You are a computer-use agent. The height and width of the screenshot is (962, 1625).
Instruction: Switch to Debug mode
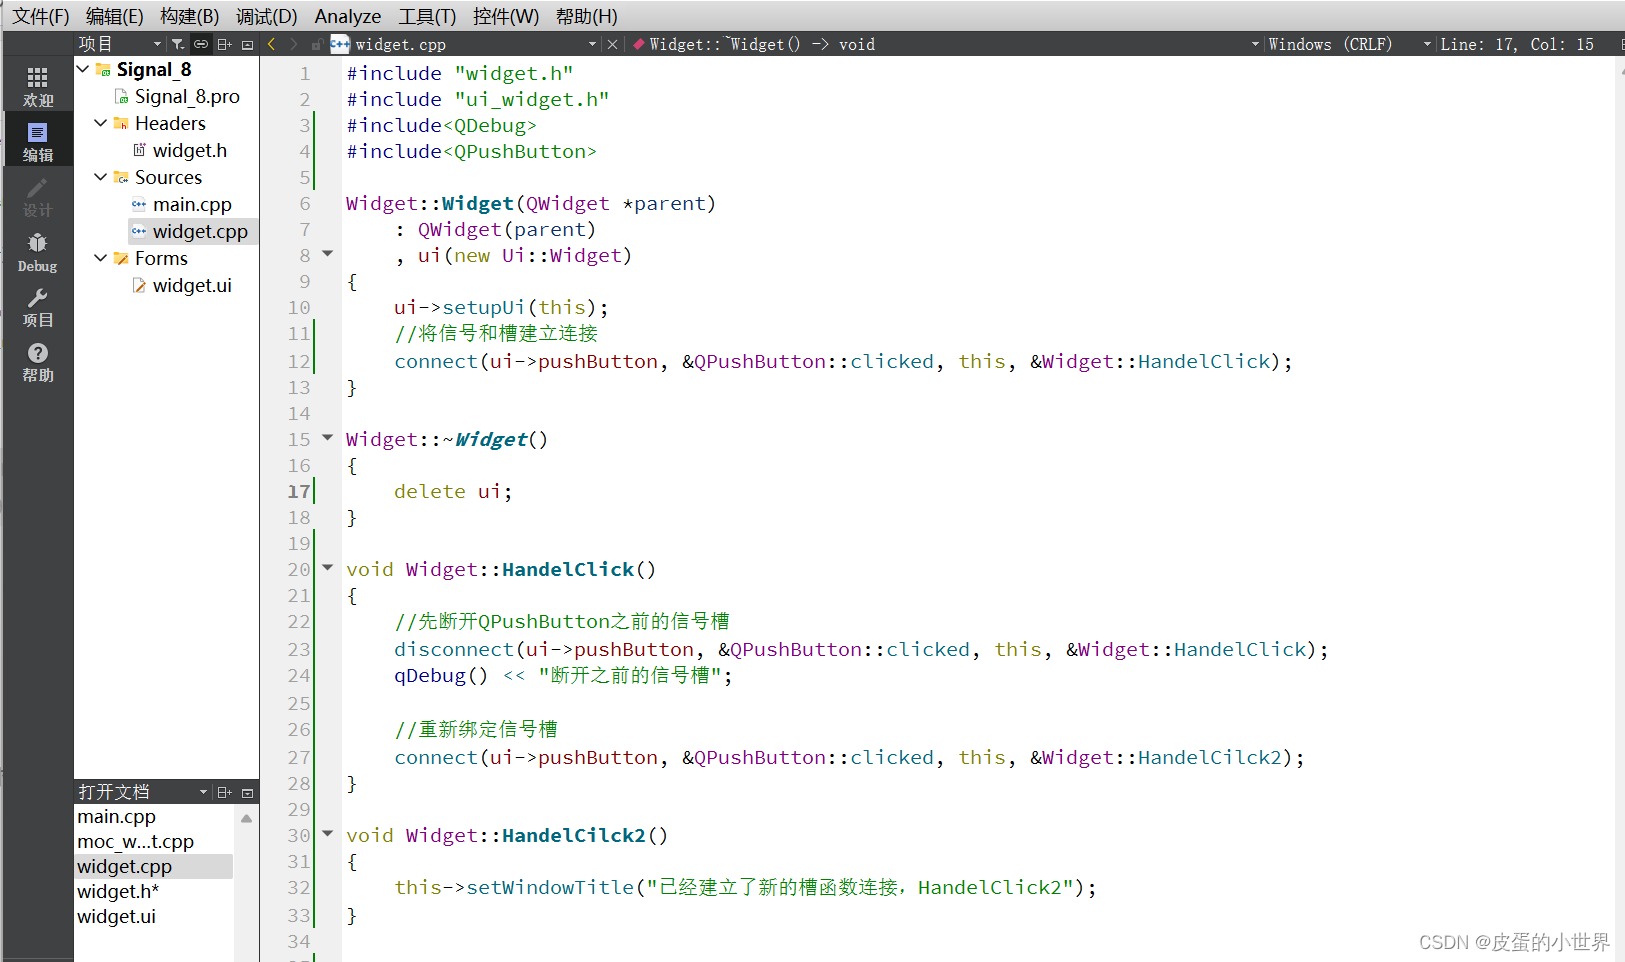tap(37, 252)
